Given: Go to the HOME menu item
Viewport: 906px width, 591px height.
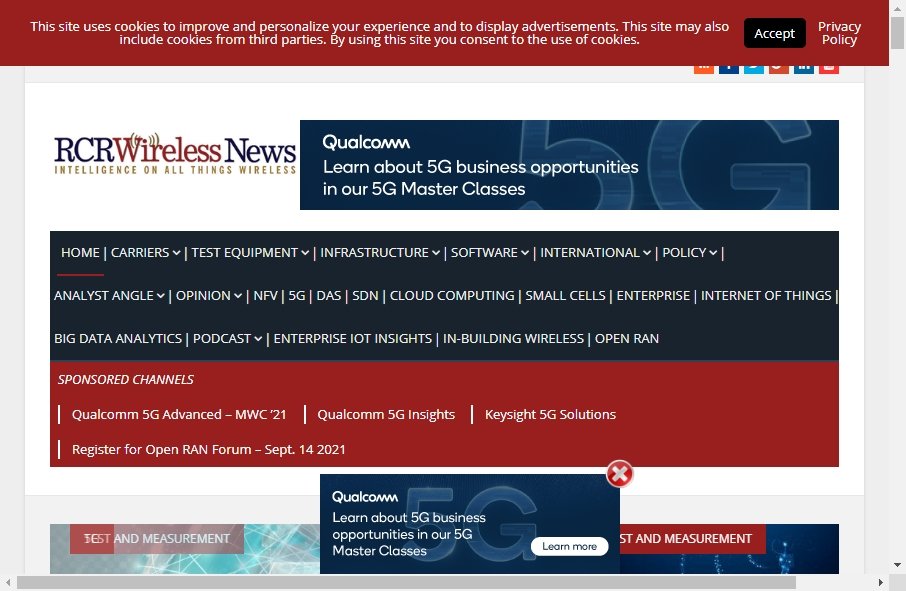Looking at the screenshot, I should click(x=80, y=252).
